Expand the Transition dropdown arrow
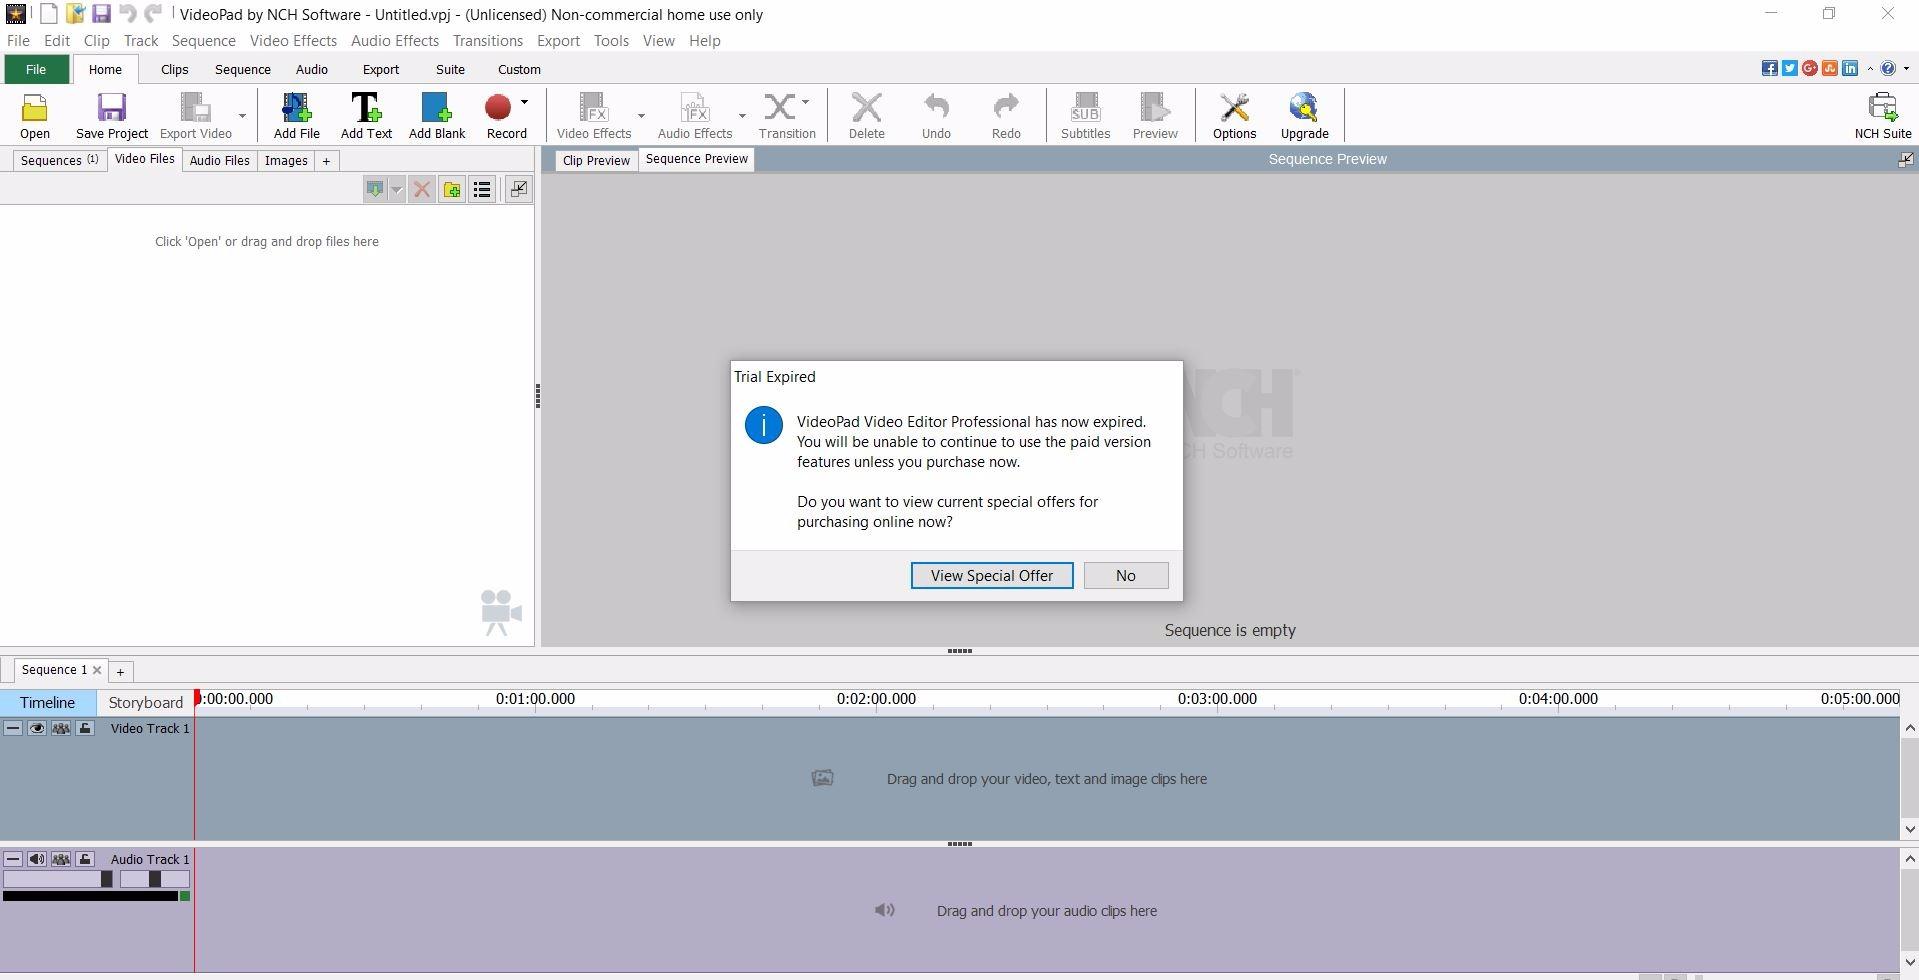The width and height of the screenshot is (1919, 980). (x=805, y=102)
